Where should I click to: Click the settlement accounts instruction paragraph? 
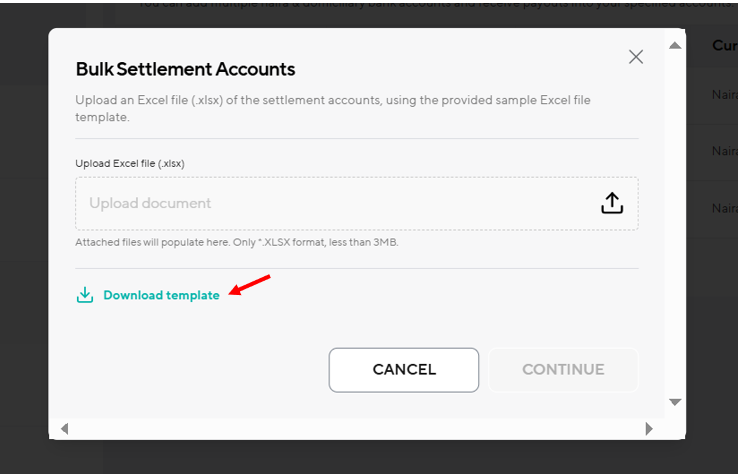tap(333, 109)
